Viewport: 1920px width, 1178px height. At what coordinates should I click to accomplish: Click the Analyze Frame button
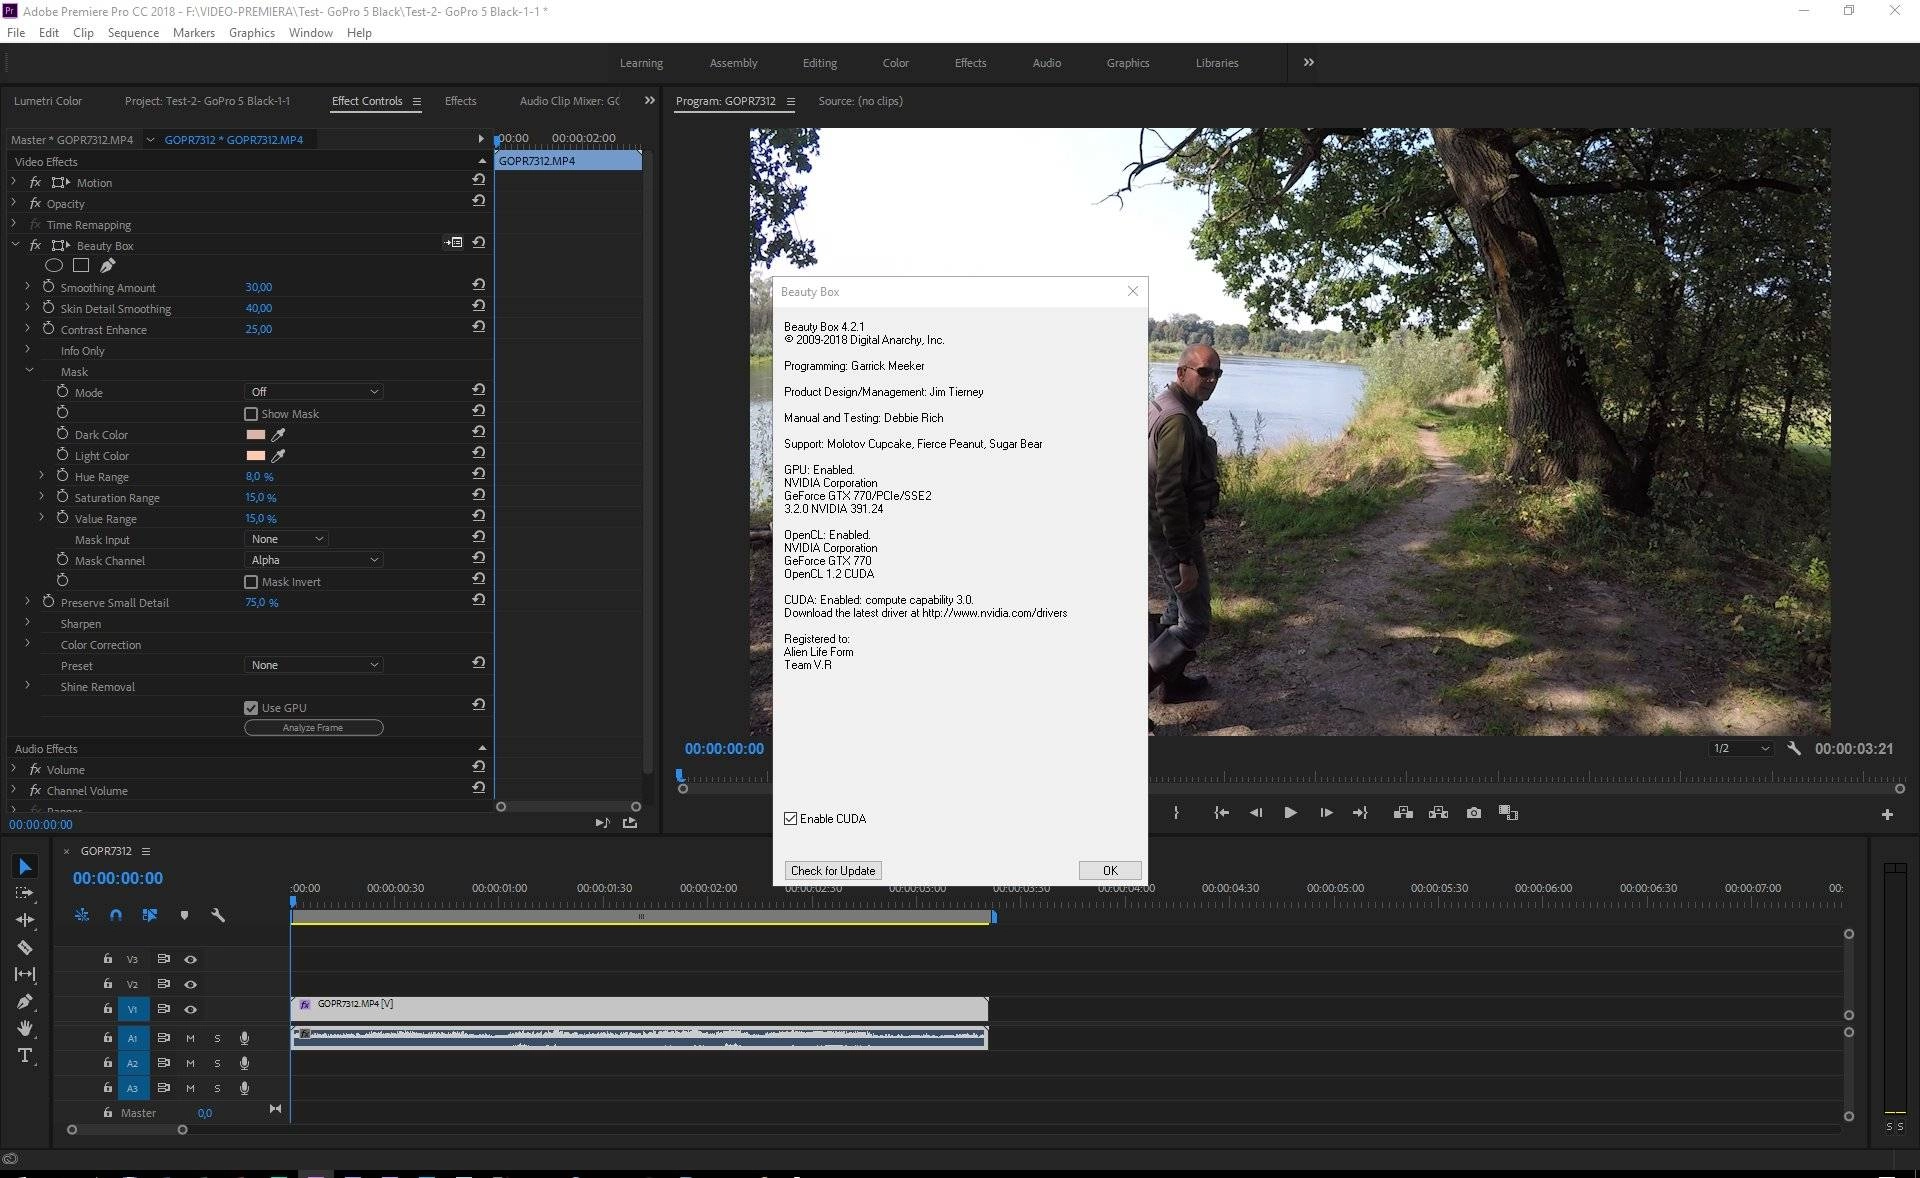(x=313, y=728)
